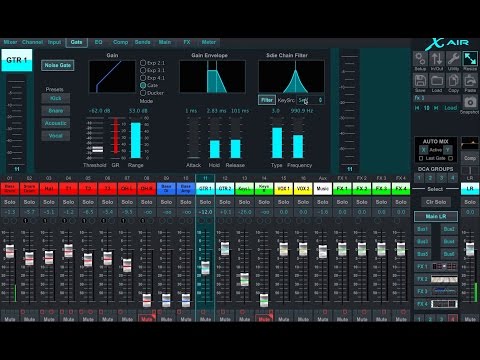Viewport: 480px width, 360px height.
Task: Select the Exp 4:1 mode
Action: [x=143, y=78]
